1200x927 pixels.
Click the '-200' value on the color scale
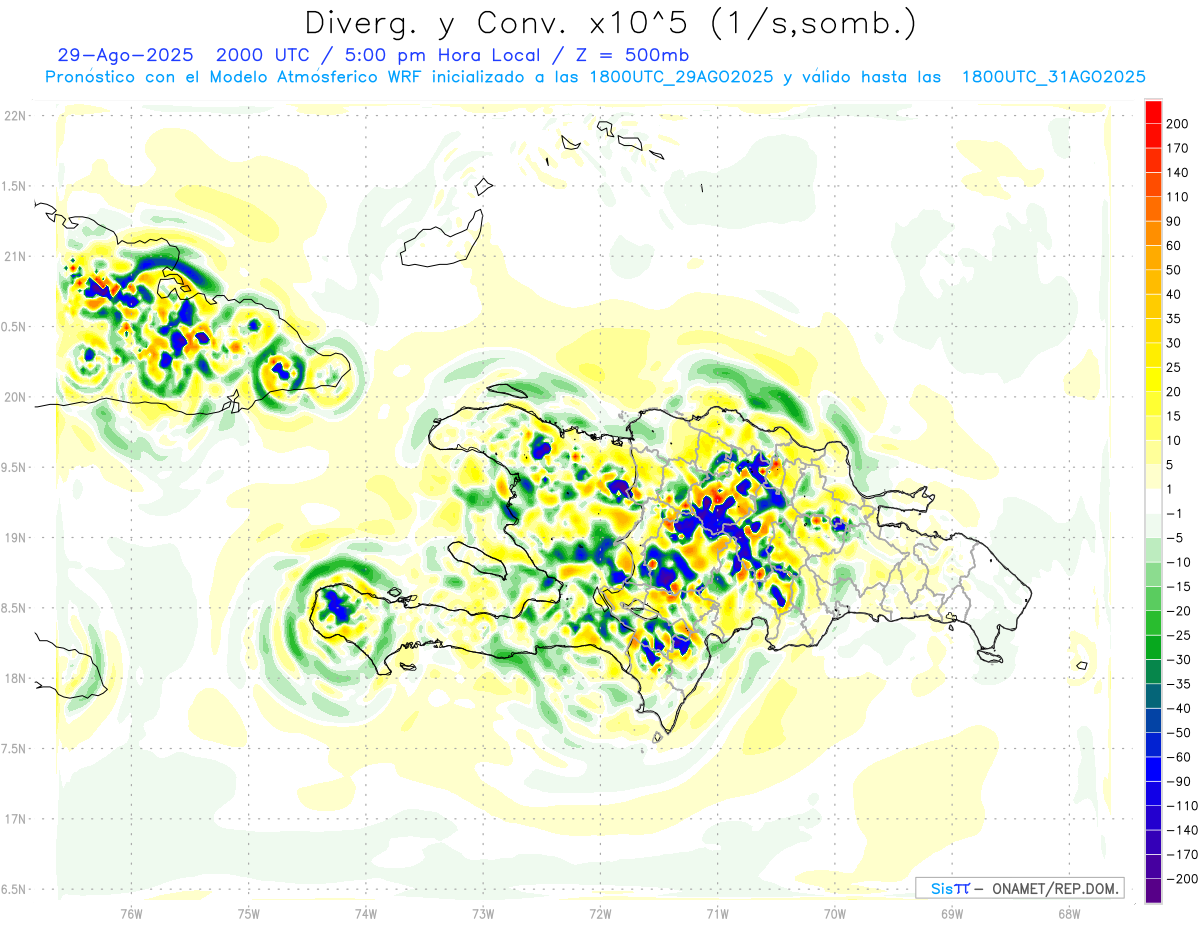coord(1183,878)
